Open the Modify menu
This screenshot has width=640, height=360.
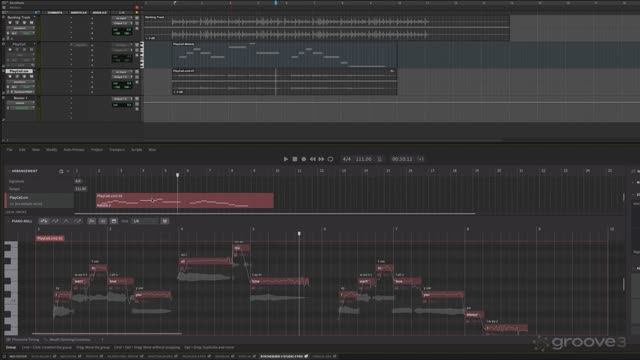pos(52,150)
